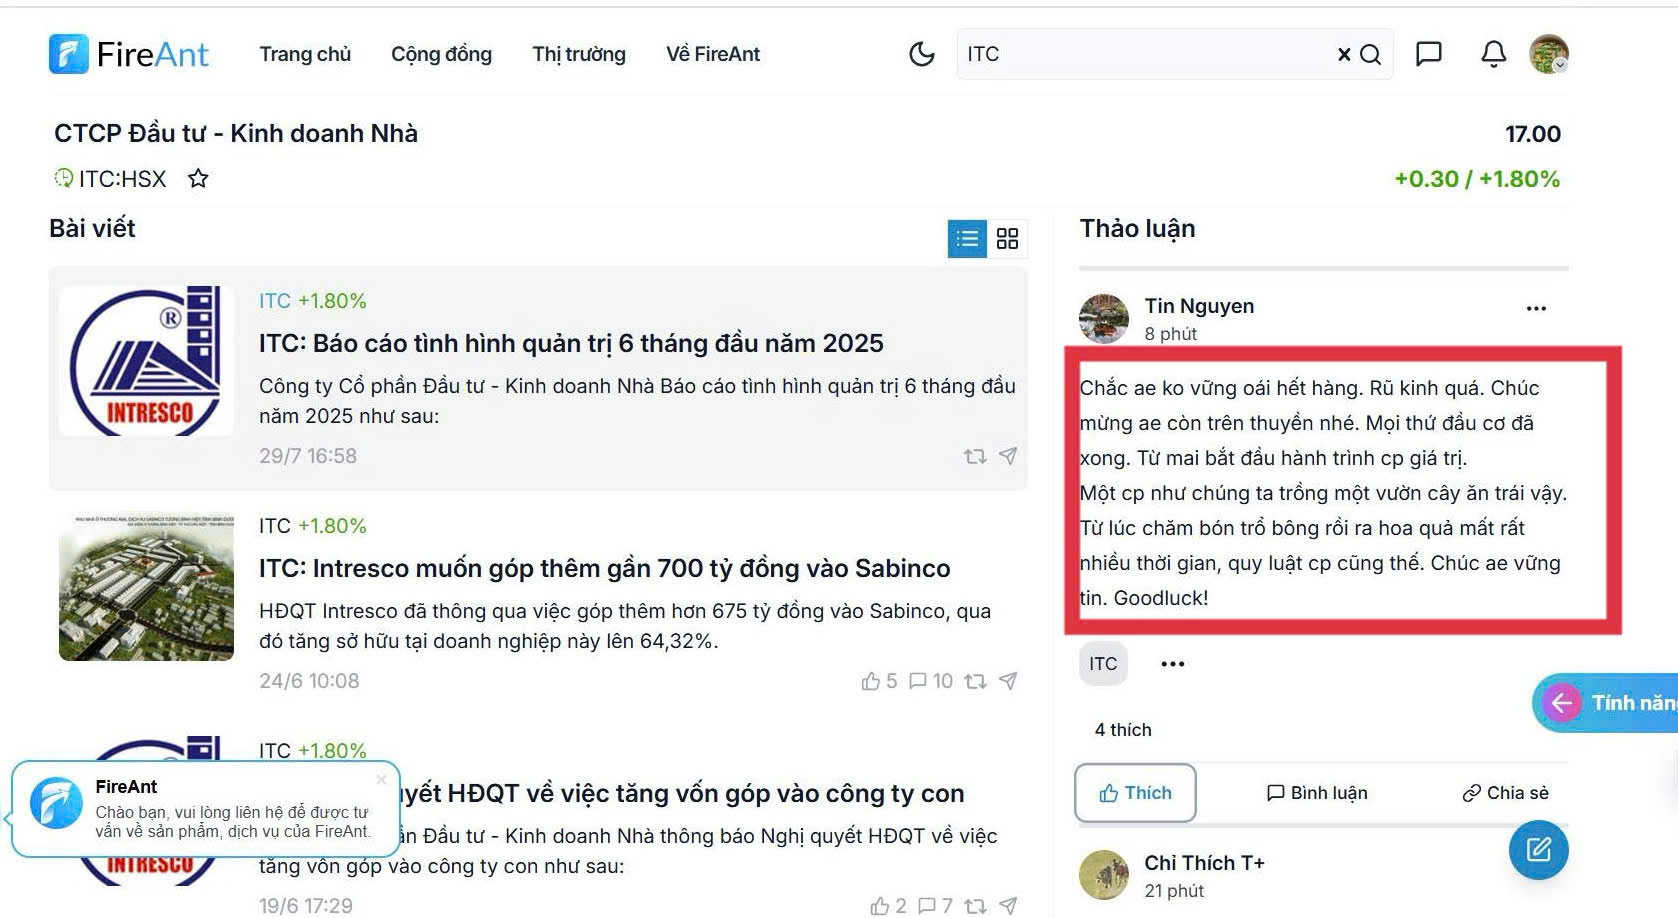
Task: Open Chỉ Thích T+ profile name
Action: pos(1204,863)
